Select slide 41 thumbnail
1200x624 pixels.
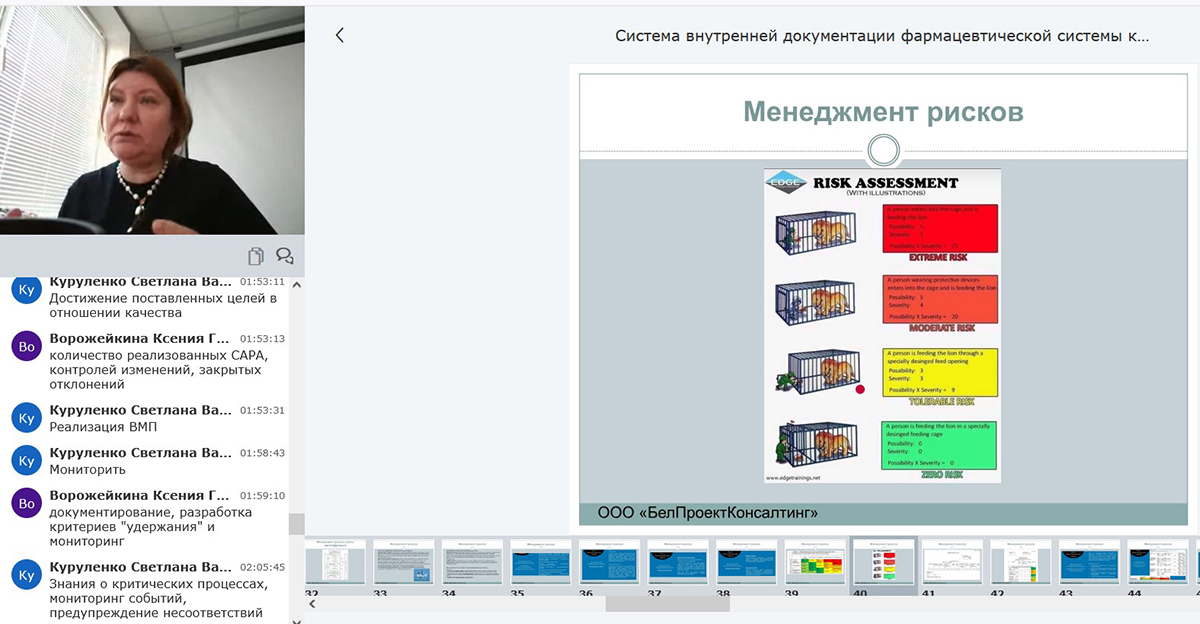(952, 561)
